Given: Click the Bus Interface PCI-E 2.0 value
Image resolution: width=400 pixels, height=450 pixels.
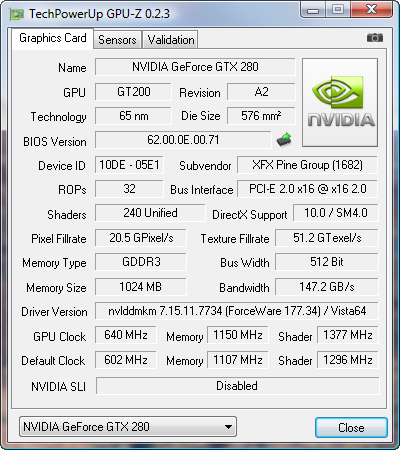Looking at the screenshot, I should coord(307,189).
